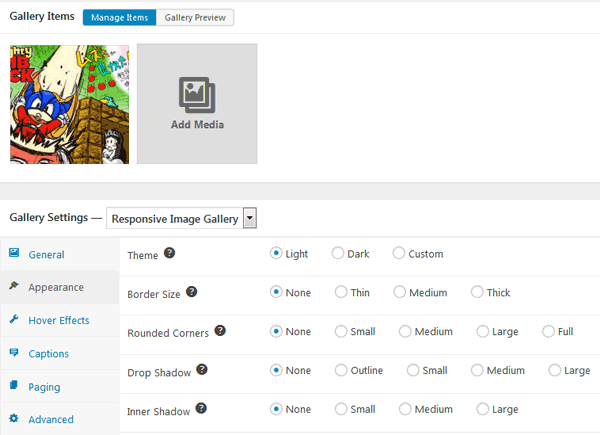Open the Manage Items tab
This screenshot has width=600, height=435.
119,18
